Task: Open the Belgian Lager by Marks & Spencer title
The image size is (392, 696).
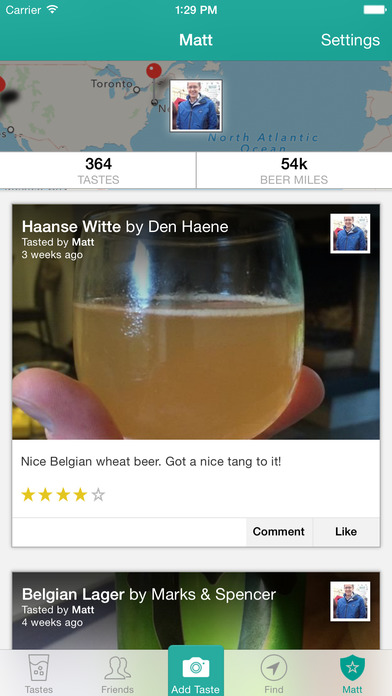Action: click(x=149, y=594)
